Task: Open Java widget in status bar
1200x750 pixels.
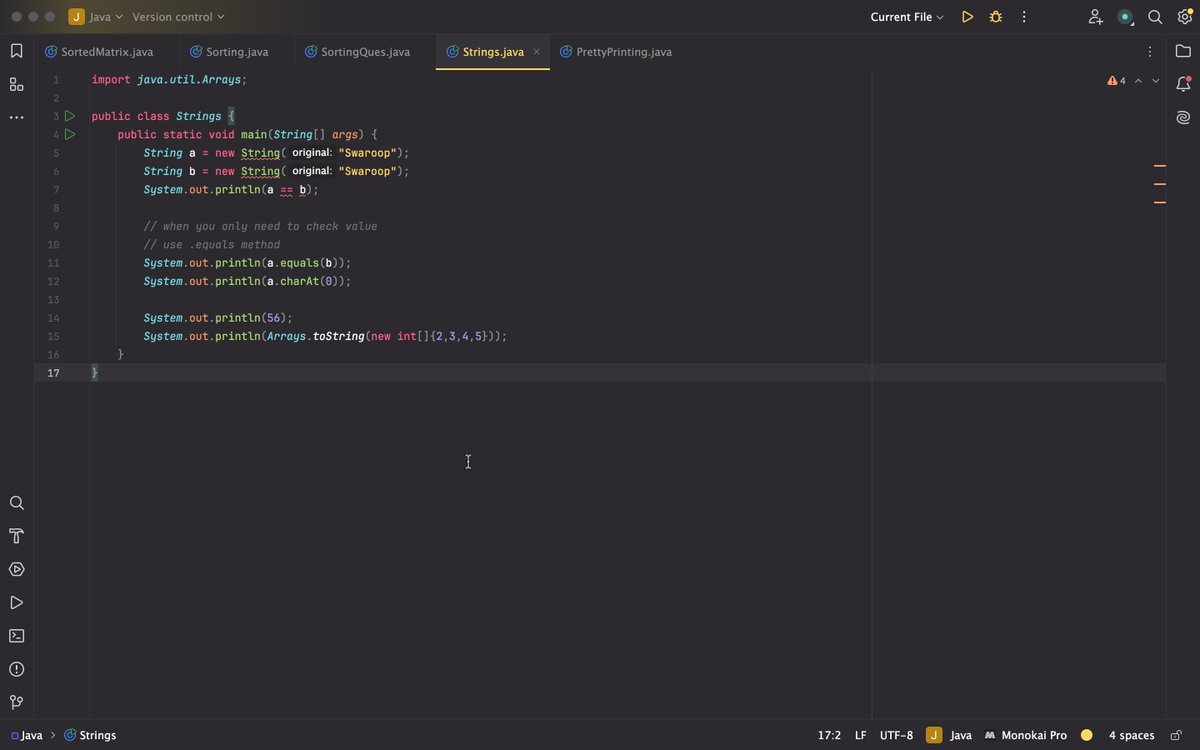Action: 949,735
